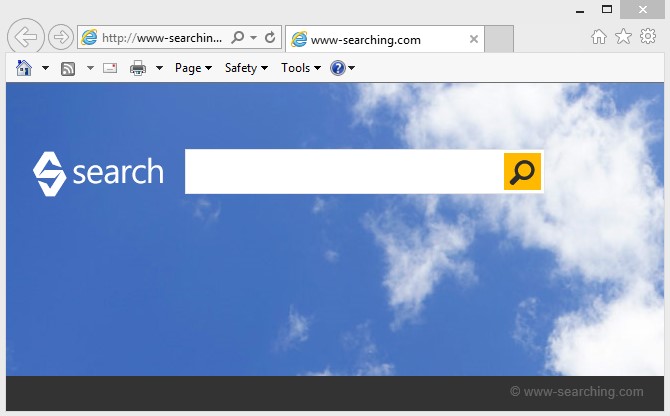Open the Tools gear icon at top right
Viewport: 670px width, 416px height.
648,37
